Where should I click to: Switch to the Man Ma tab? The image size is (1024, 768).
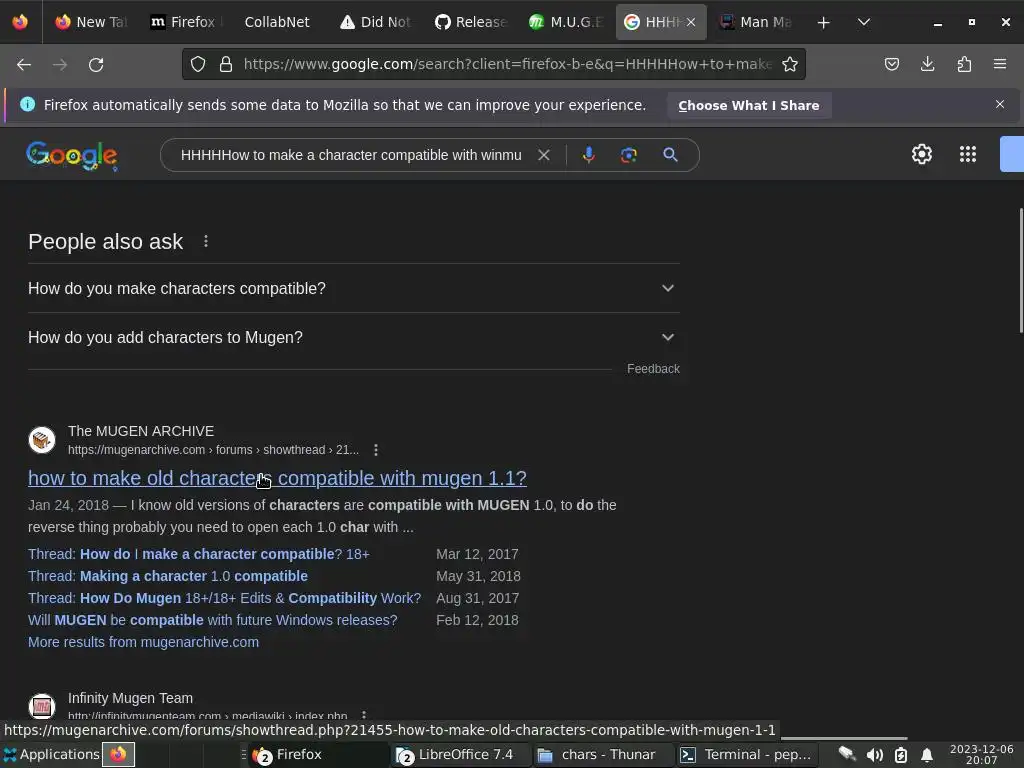pos(756,22)
